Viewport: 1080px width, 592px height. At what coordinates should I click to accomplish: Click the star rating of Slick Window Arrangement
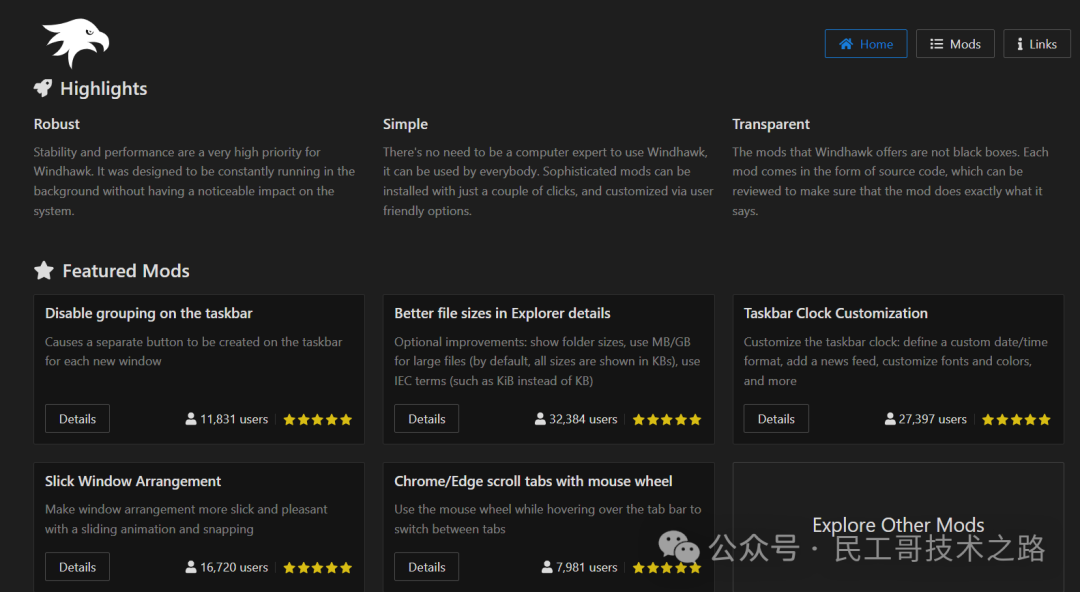click(x=317, y=568)
